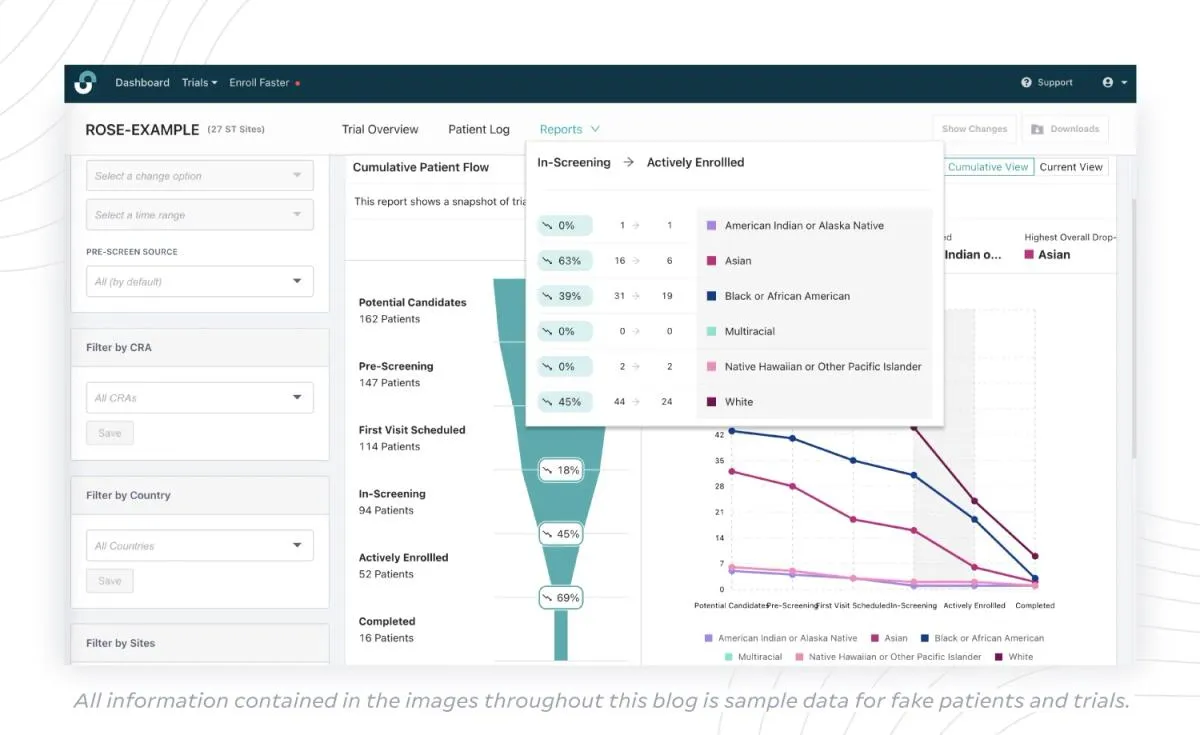Open the All CRAs dropdown
1200x735 pixels.
click(199, 397)
